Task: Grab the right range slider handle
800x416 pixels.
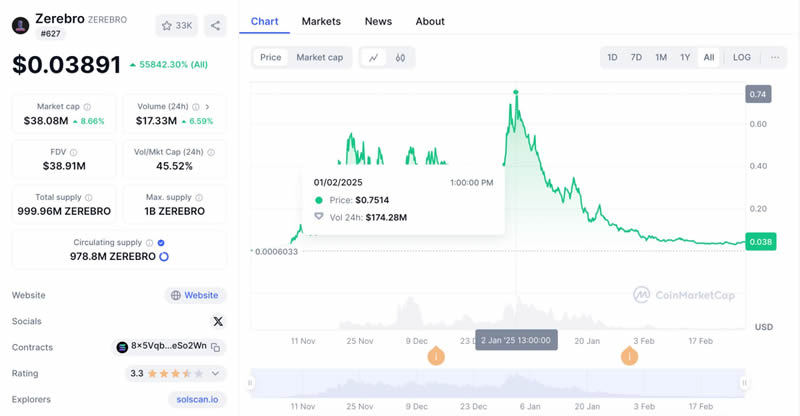Action: tap(744, 383)
